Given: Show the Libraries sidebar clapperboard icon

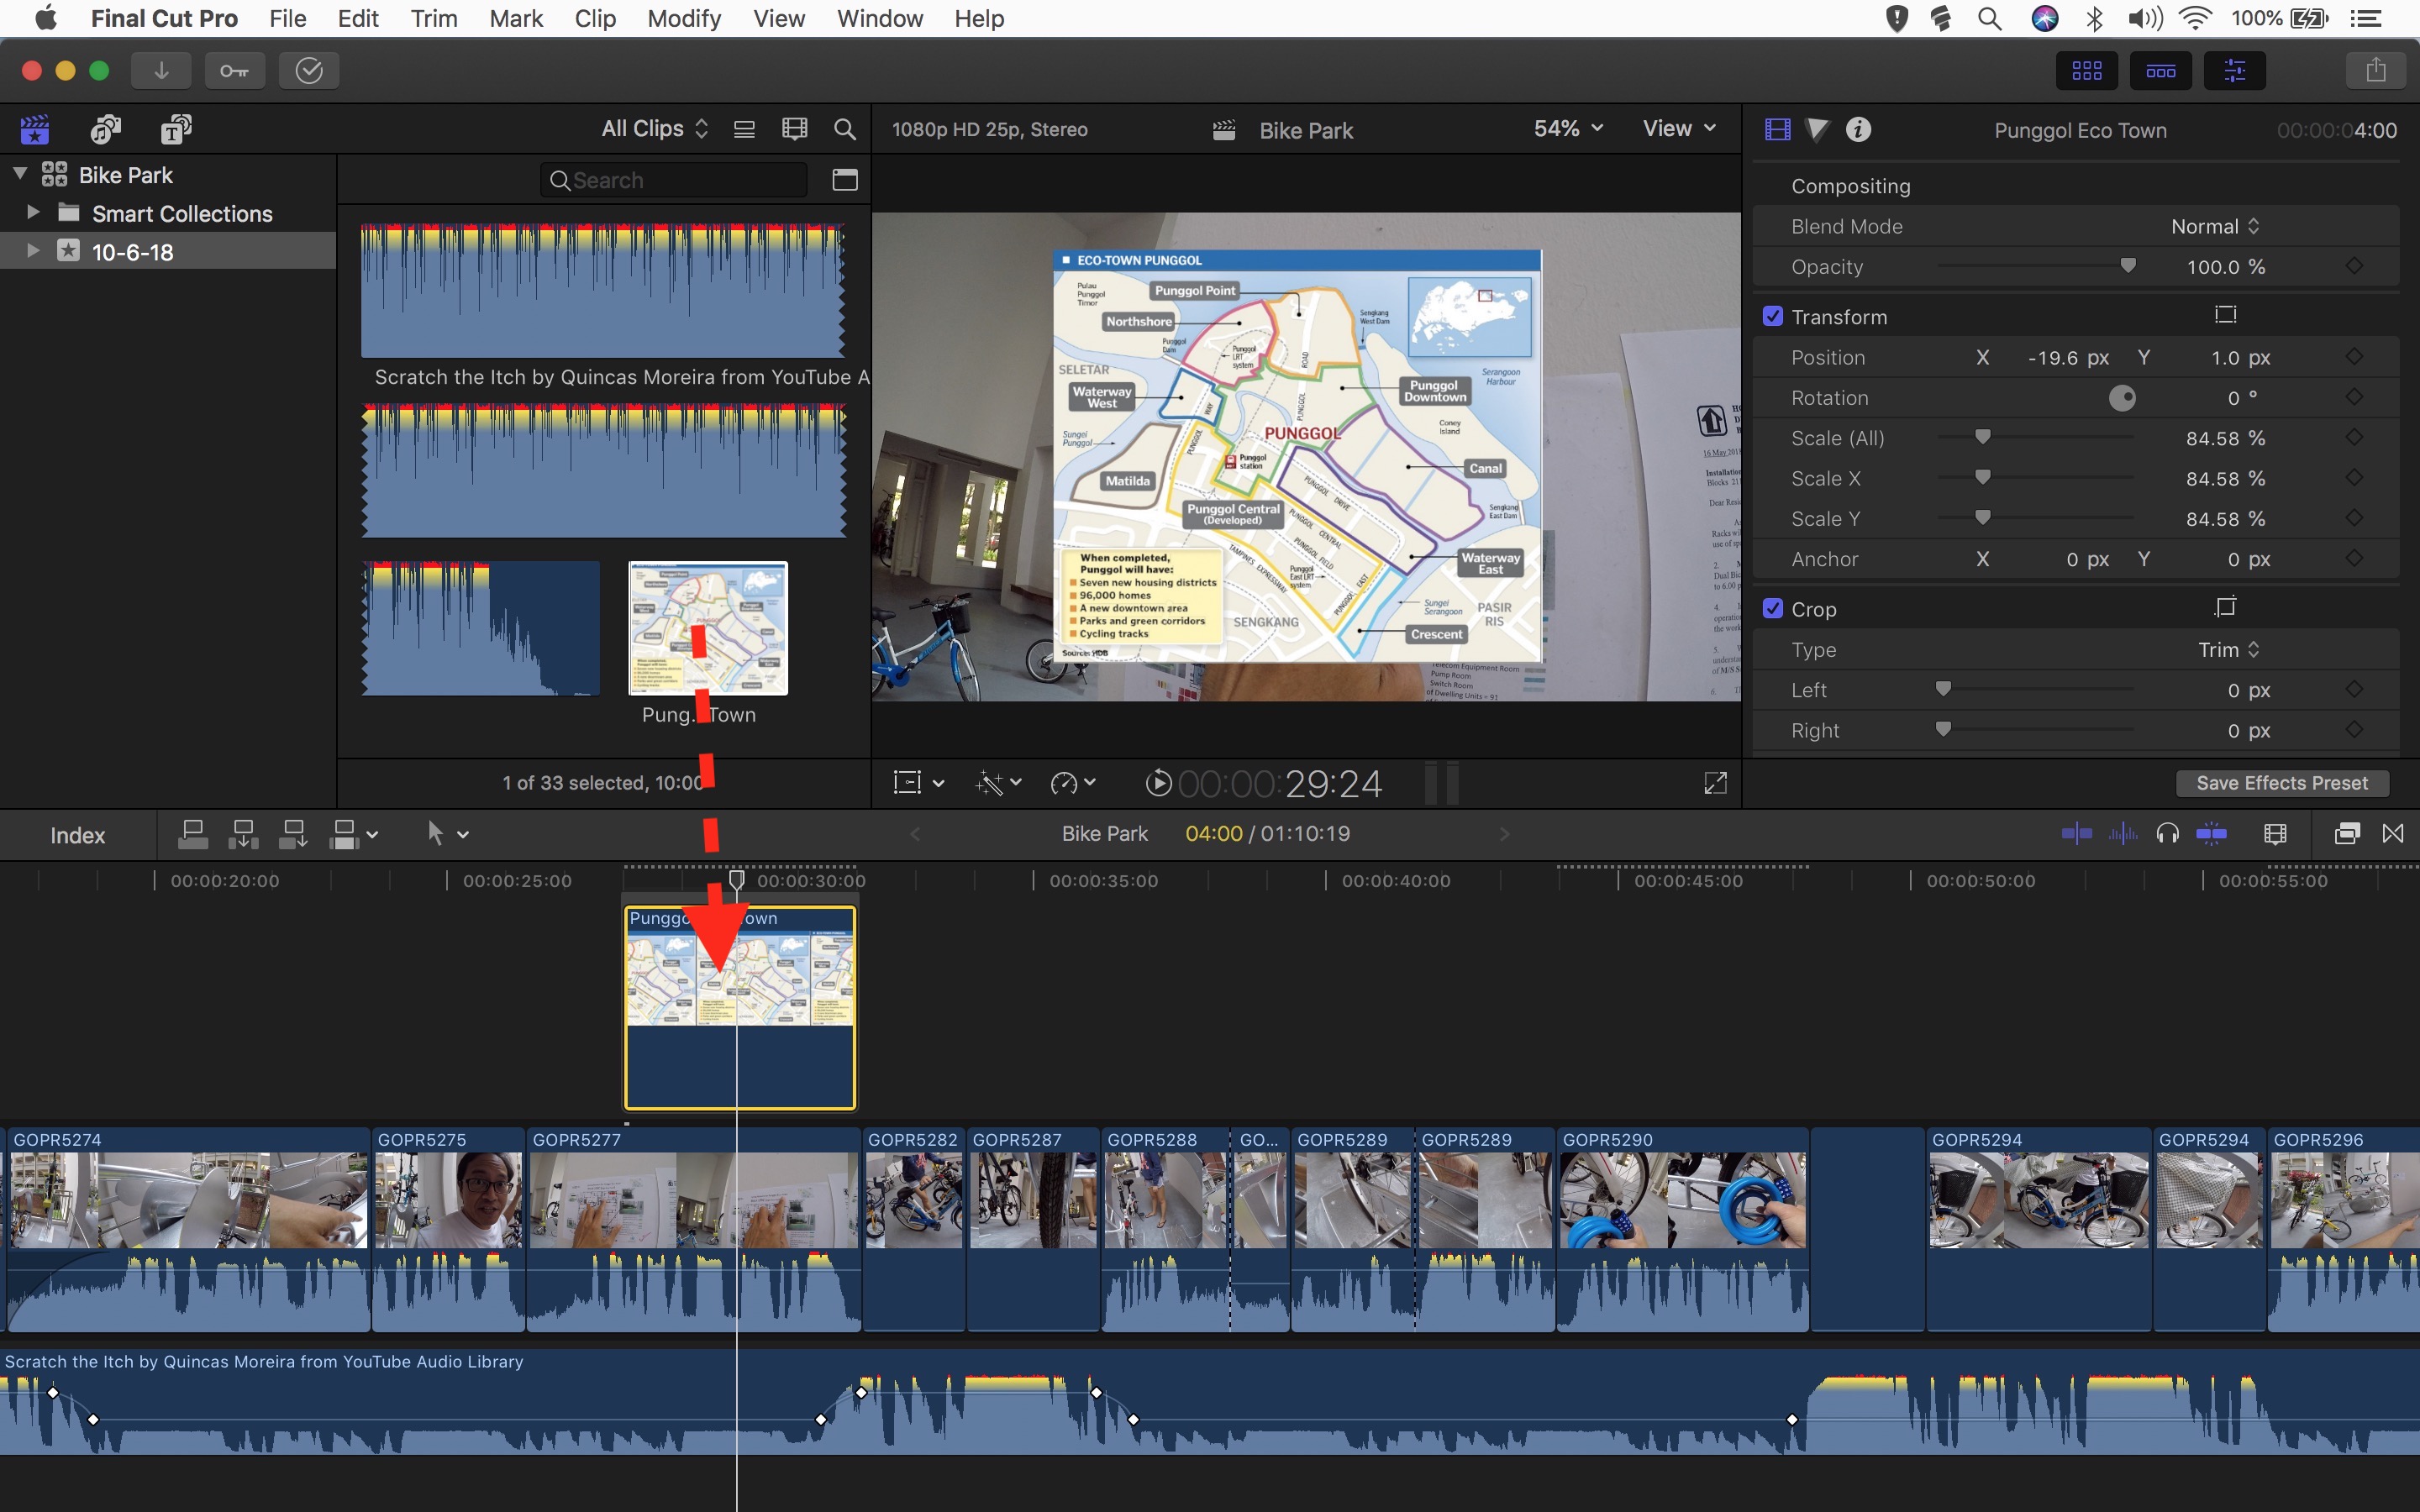Looking at the screenshot, I should (35, 129).
